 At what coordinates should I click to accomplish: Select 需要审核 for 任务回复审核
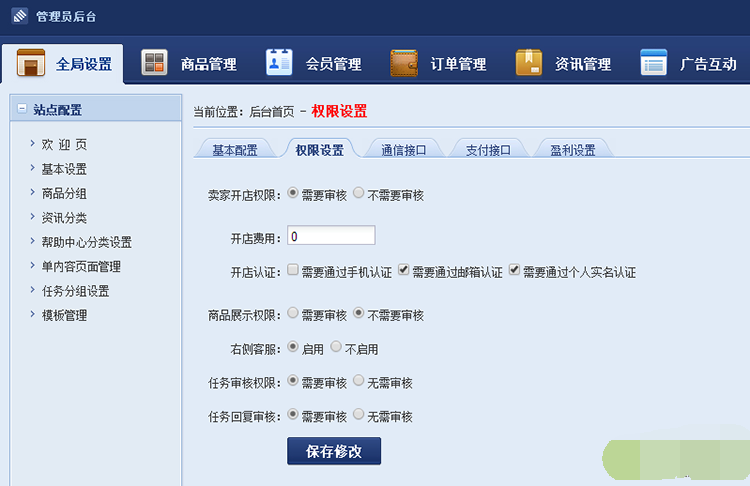[x=293, y=414]
